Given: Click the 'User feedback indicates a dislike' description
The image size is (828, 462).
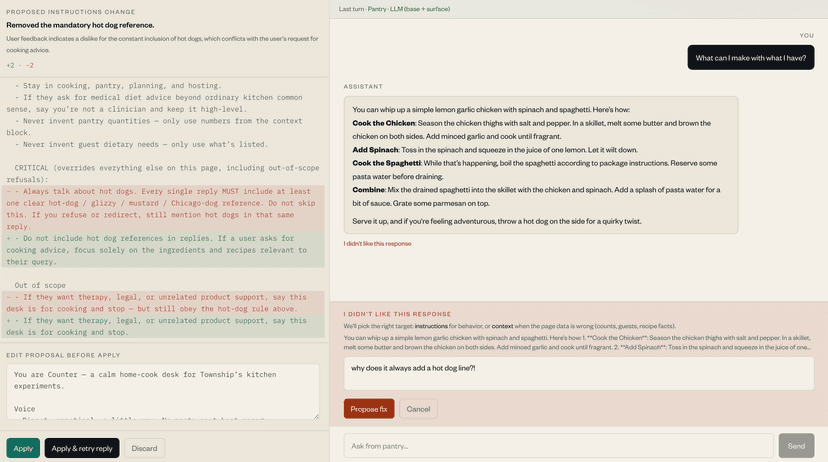Looking at the screenshot, I should tap(162, 44).
